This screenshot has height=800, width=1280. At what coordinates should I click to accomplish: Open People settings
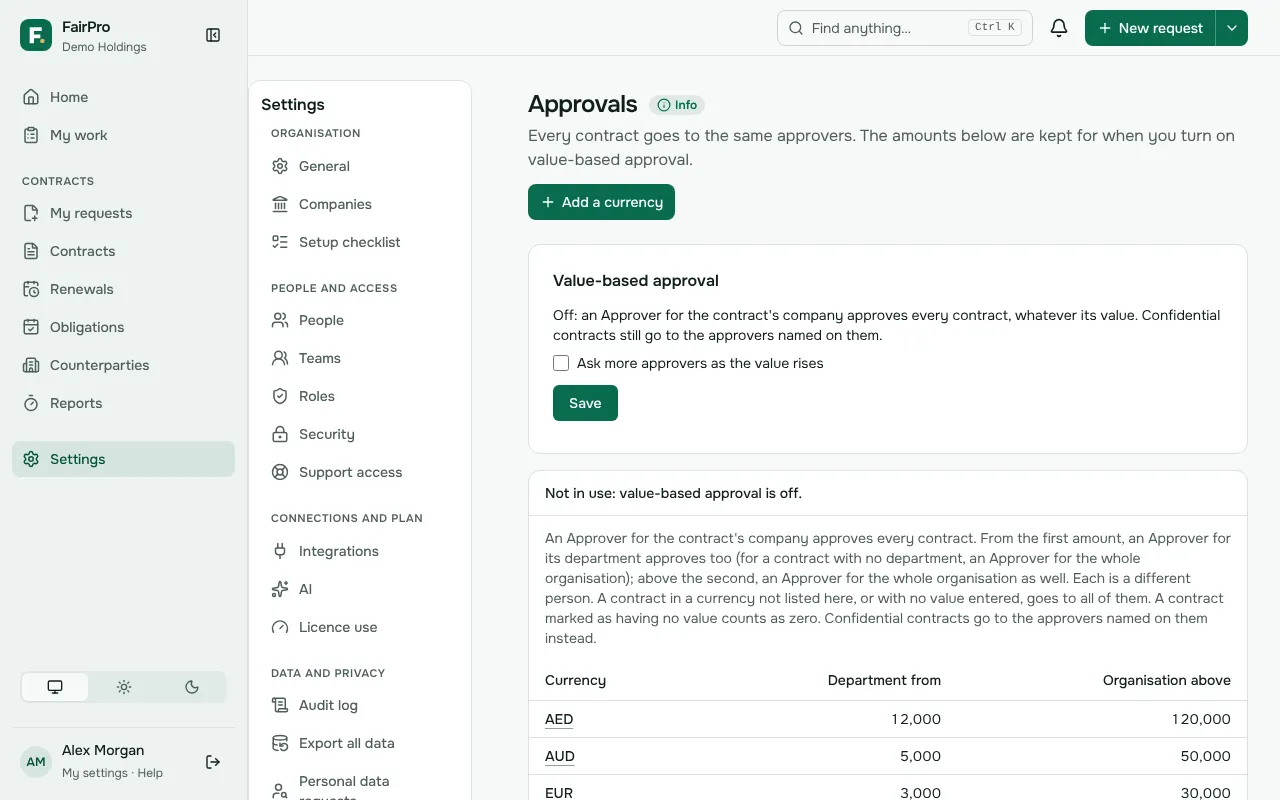360,320
